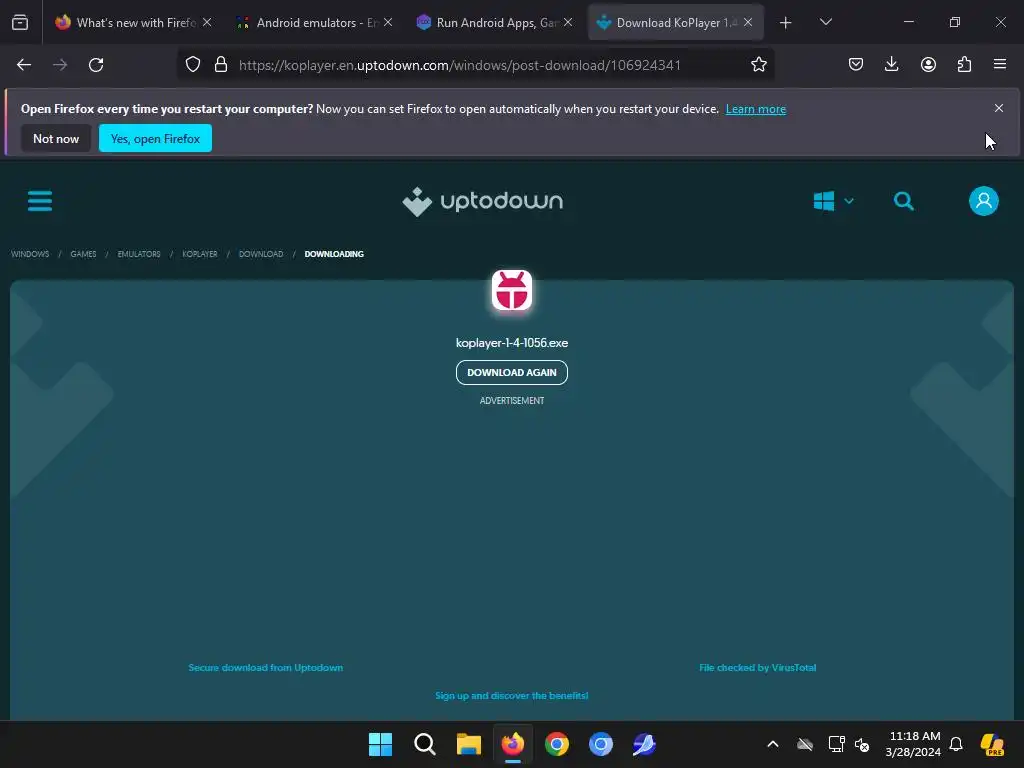1024x768 pixels.
Task: View site security padlock info
Action: [x=221, y=65]
